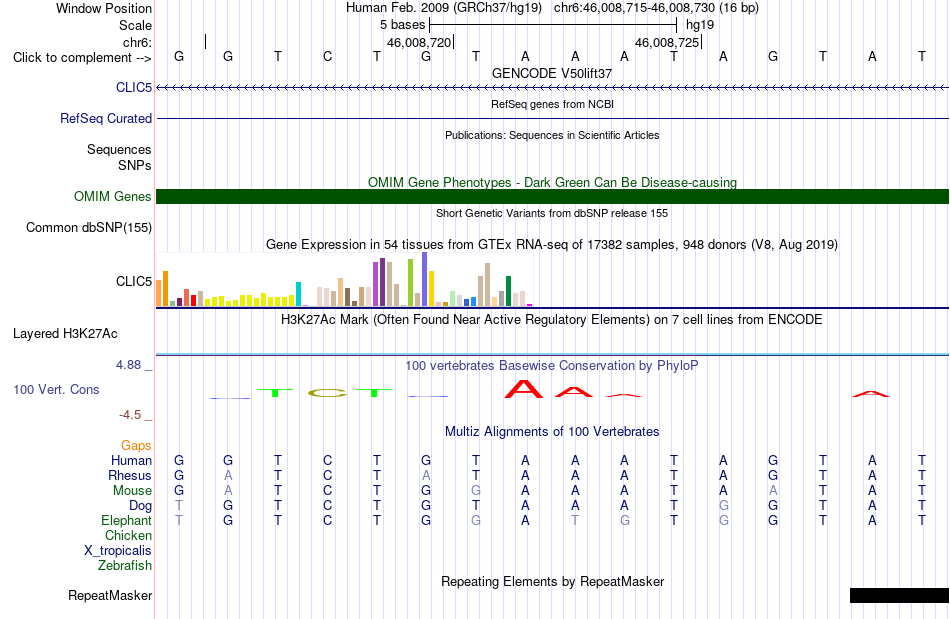Click the olive C in the PhyloP logo

(327, 393)
